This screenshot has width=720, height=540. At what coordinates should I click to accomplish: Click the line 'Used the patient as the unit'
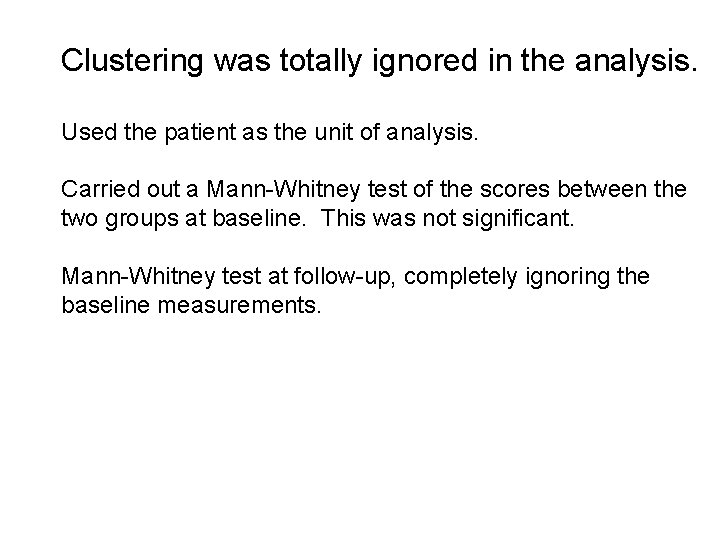[270, 132]
